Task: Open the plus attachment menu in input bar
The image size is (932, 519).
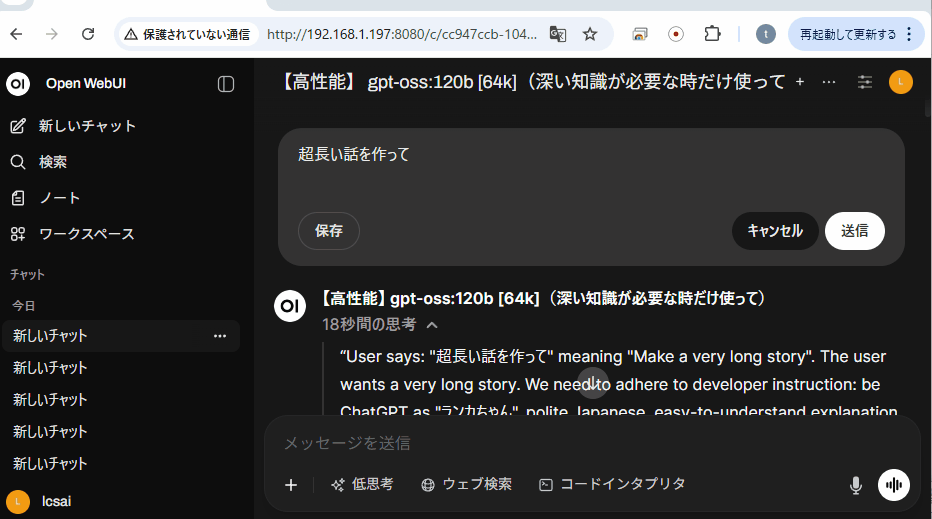Action: [291, 485]
